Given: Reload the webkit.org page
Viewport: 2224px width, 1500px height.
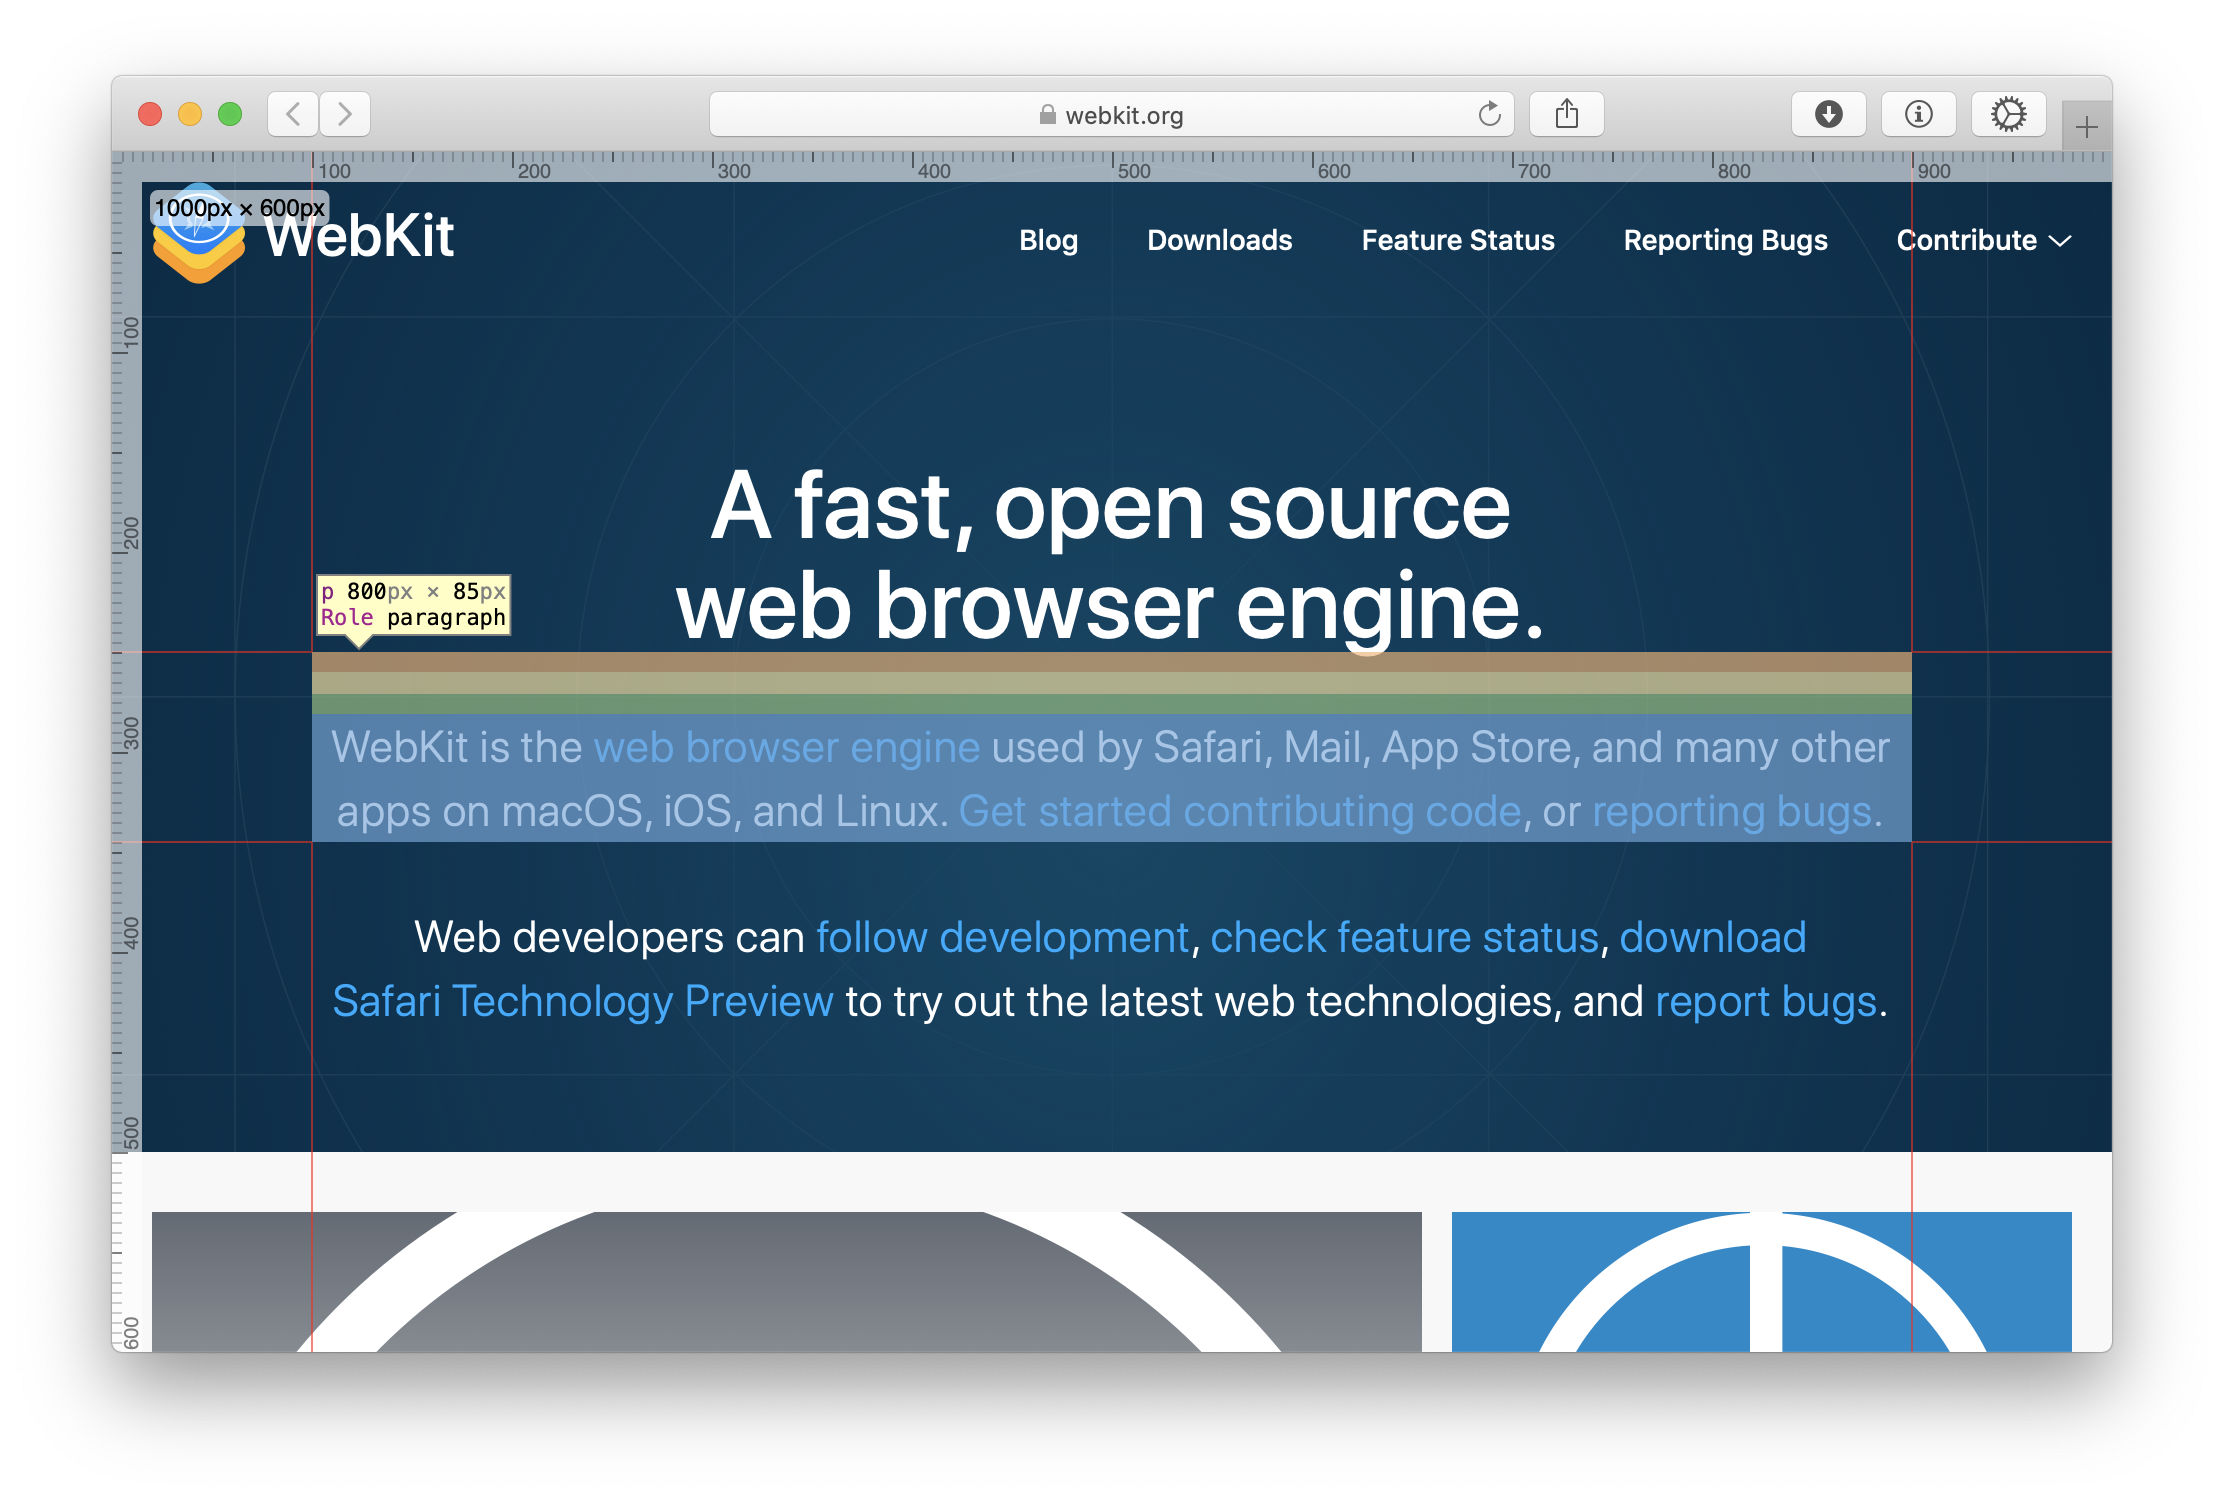Looking at the screenshot, I should coord(1489,115).
